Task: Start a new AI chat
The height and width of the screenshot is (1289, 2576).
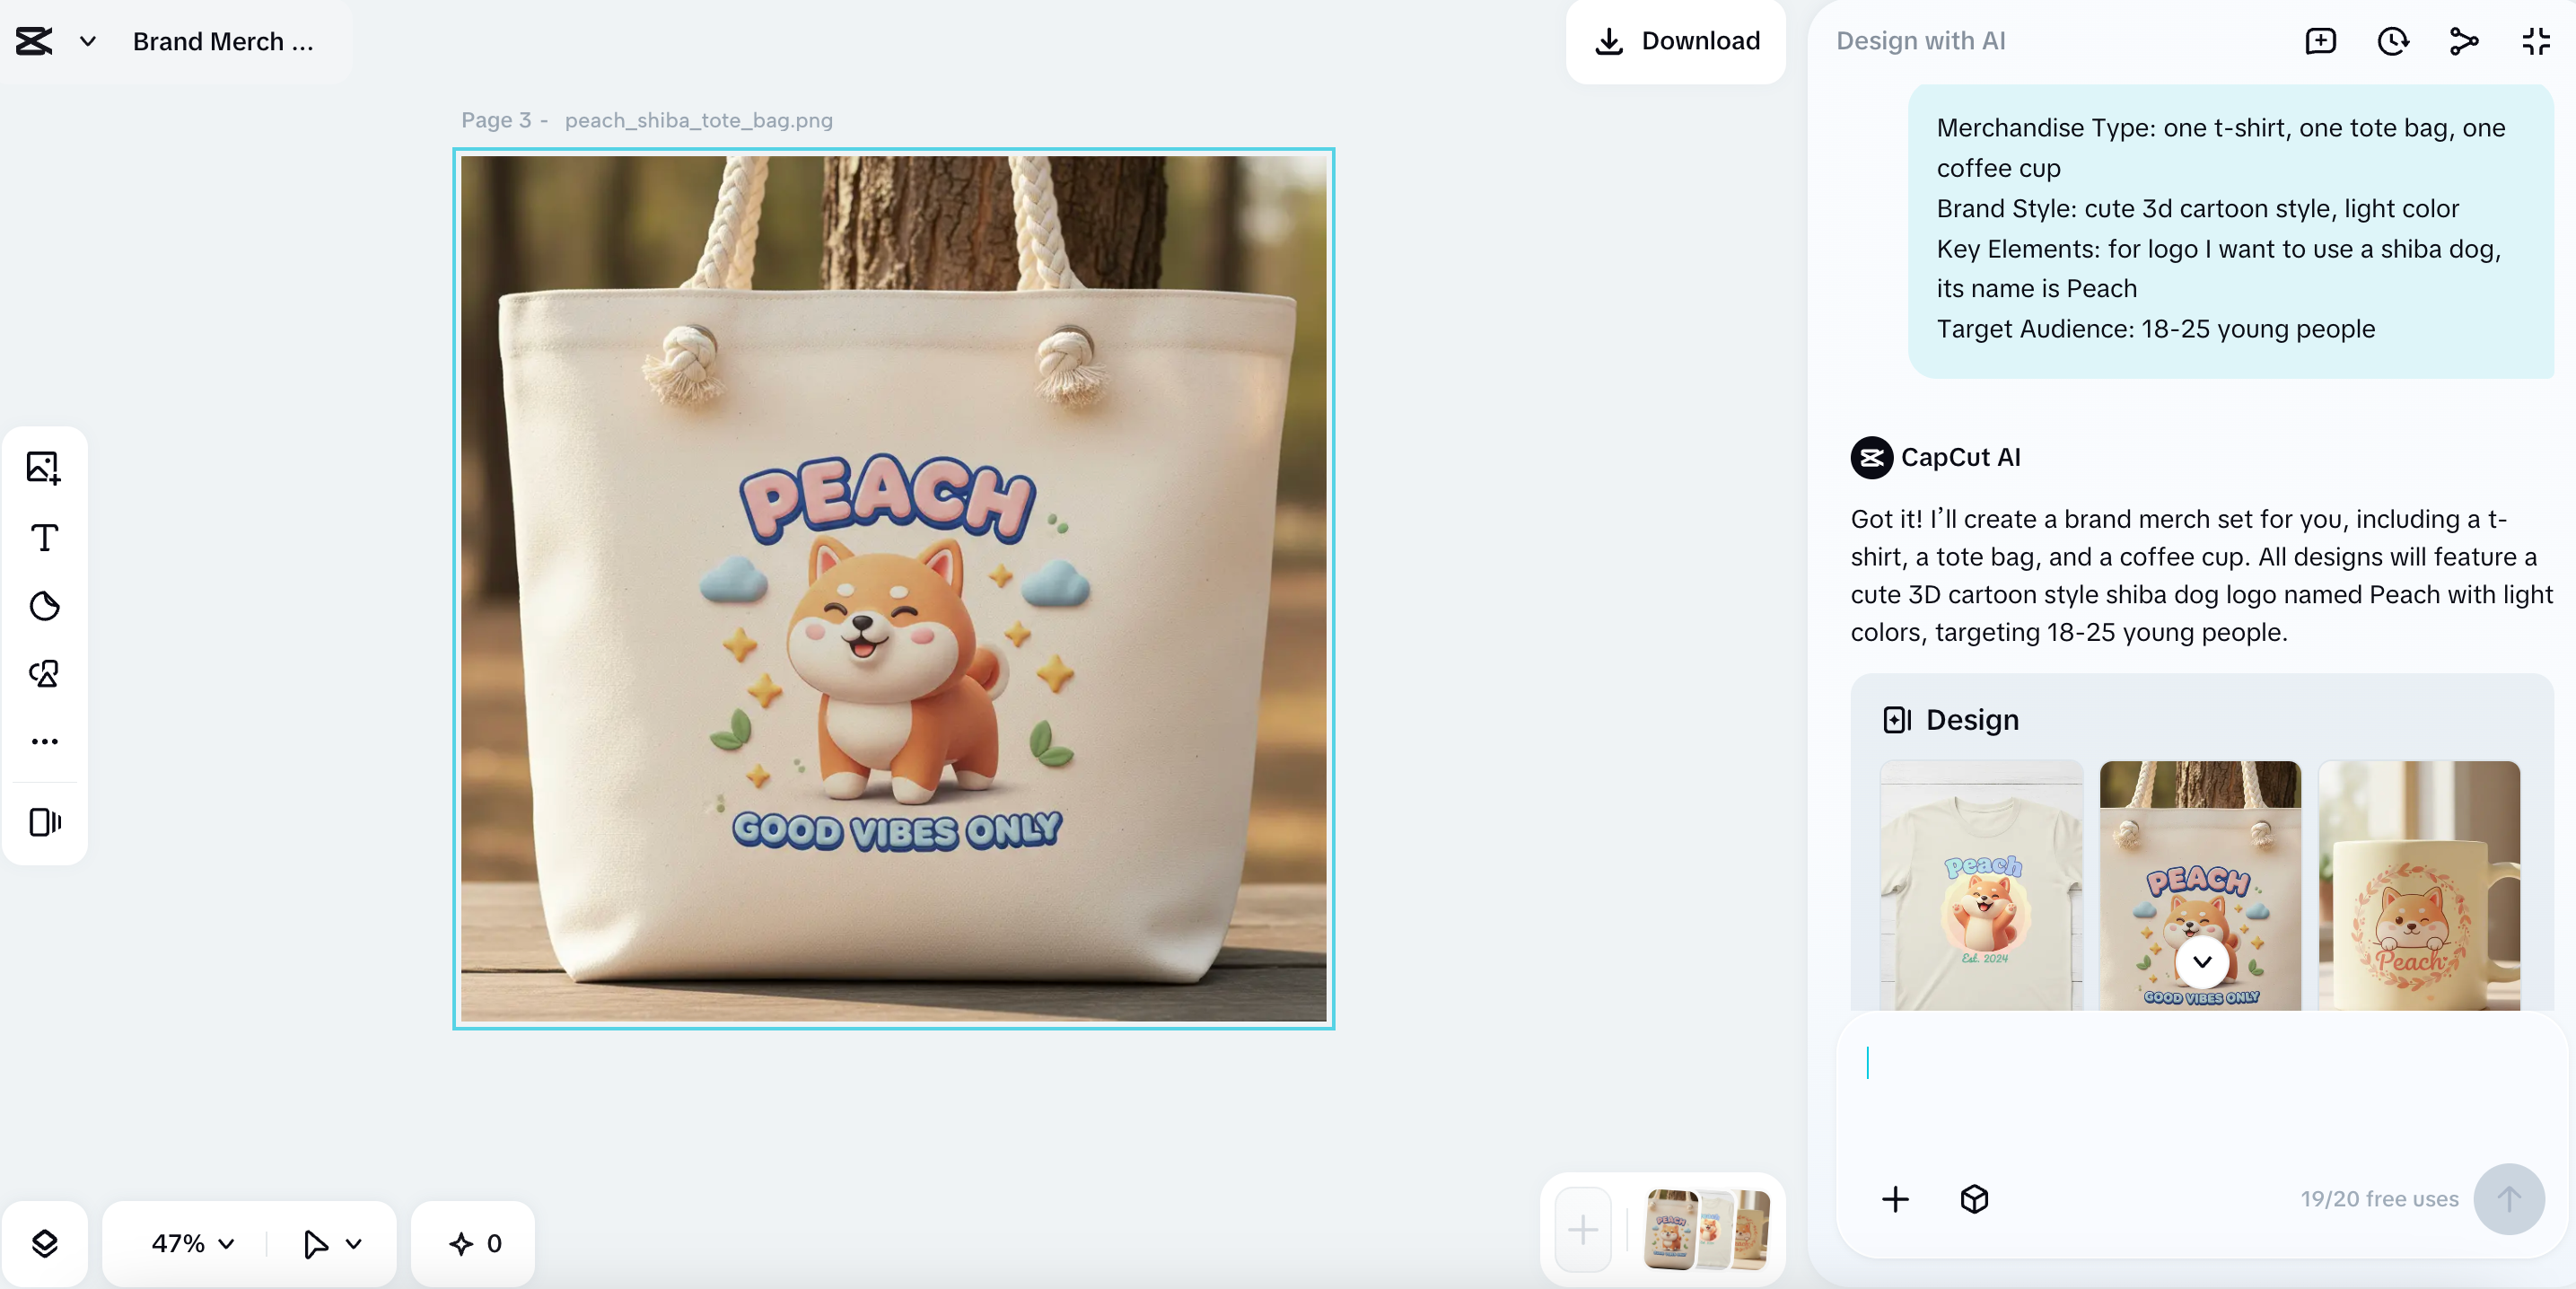Action: point(2320,41)
